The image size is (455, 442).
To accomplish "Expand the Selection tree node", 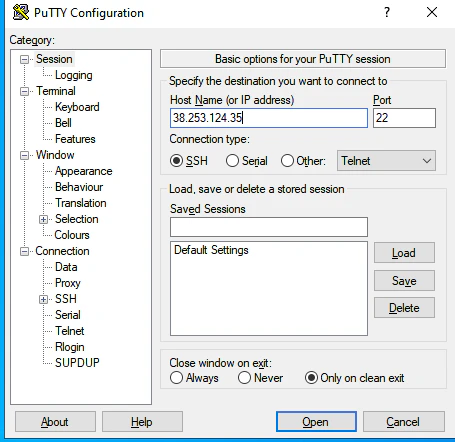I will click(x=43, y=219).
